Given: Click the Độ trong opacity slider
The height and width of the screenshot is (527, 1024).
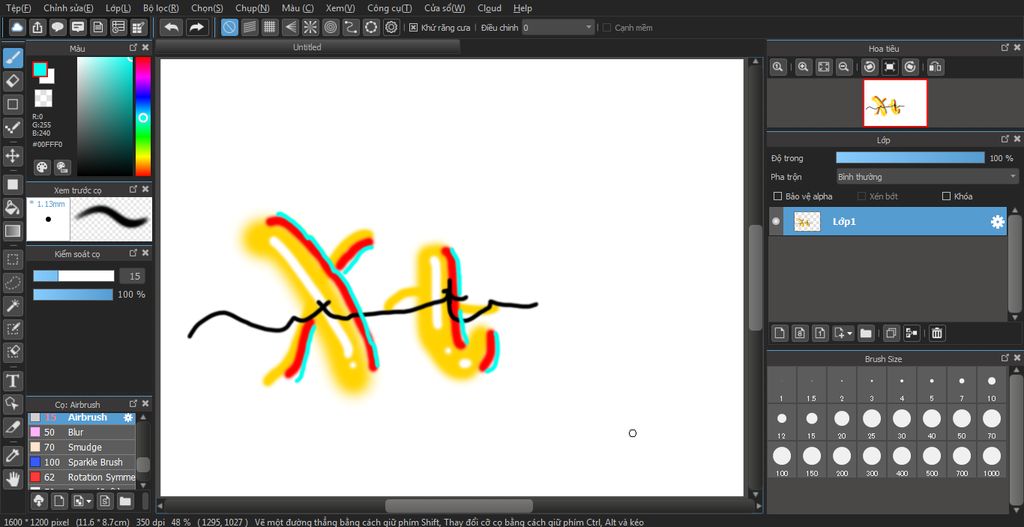Looking at the screenshot, I should coord(910,158).
